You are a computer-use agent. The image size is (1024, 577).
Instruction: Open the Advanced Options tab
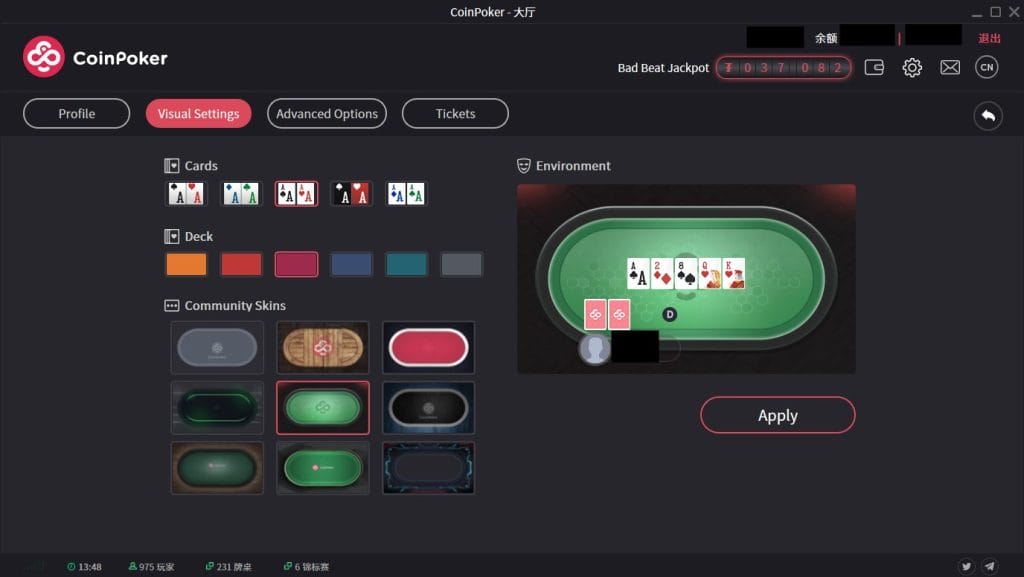[327, 114]
